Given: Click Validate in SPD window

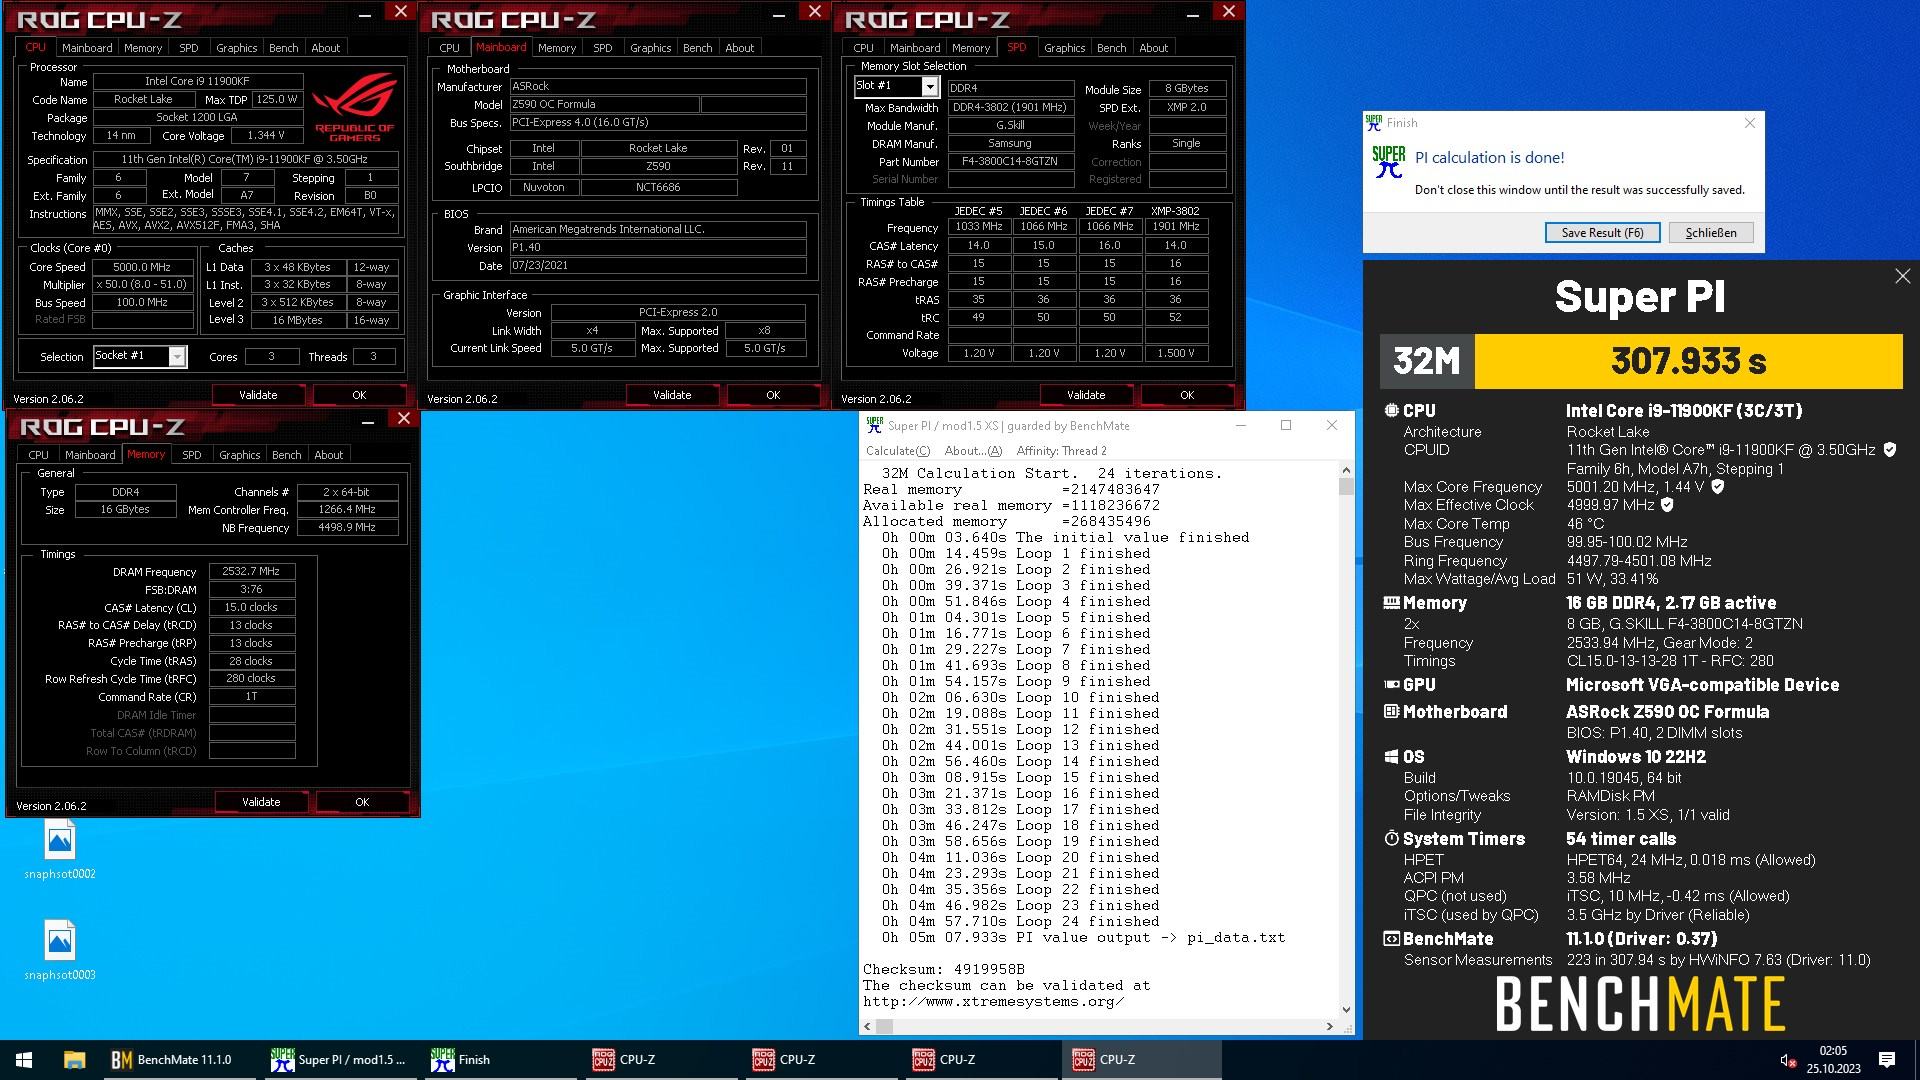Looking at the screenshot, I should tap(1086, 395).
